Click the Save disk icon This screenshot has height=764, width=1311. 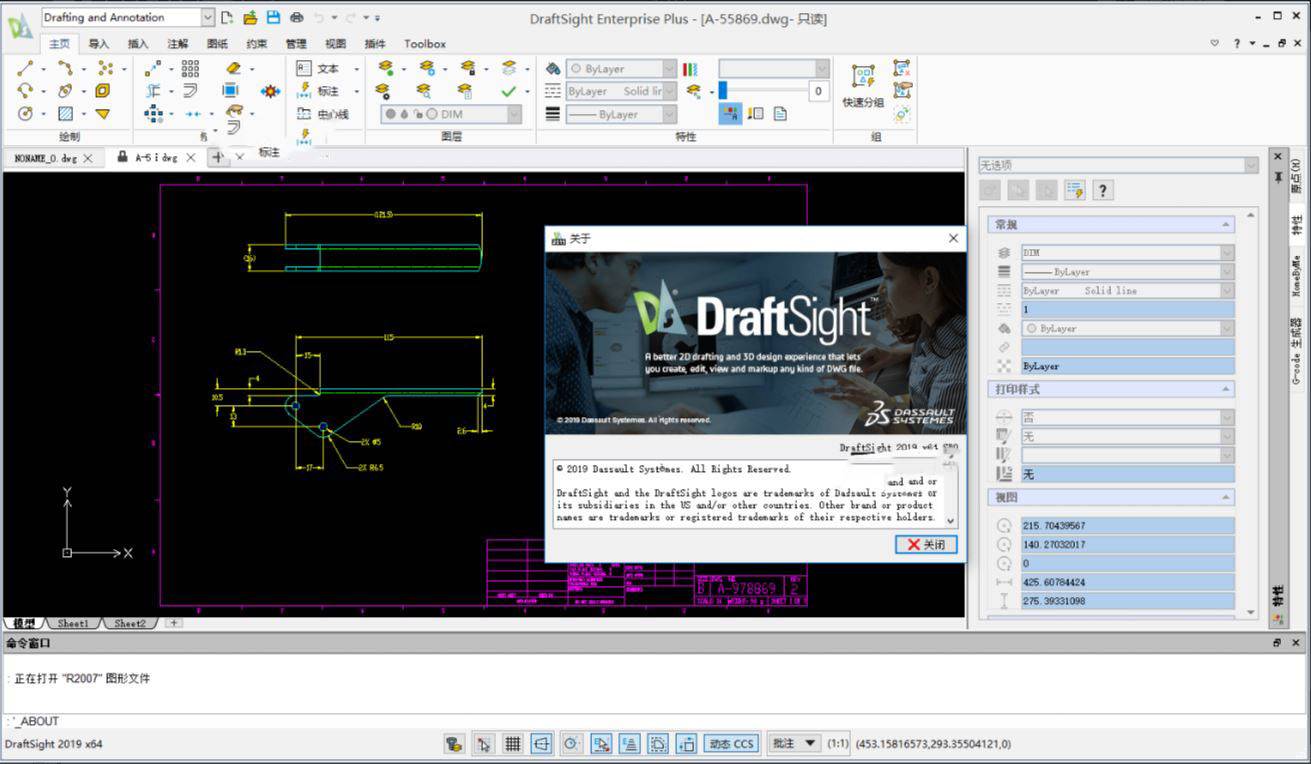(x=273, y=17)
